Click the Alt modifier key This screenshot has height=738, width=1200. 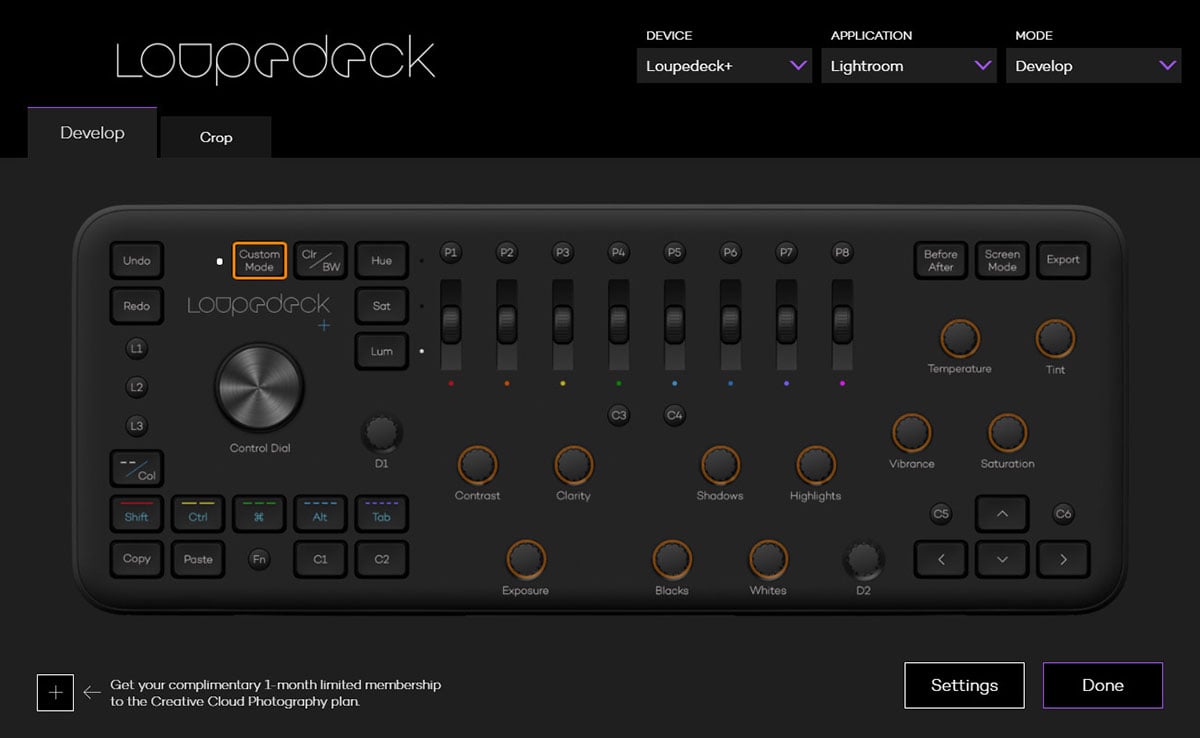[320, 513]
